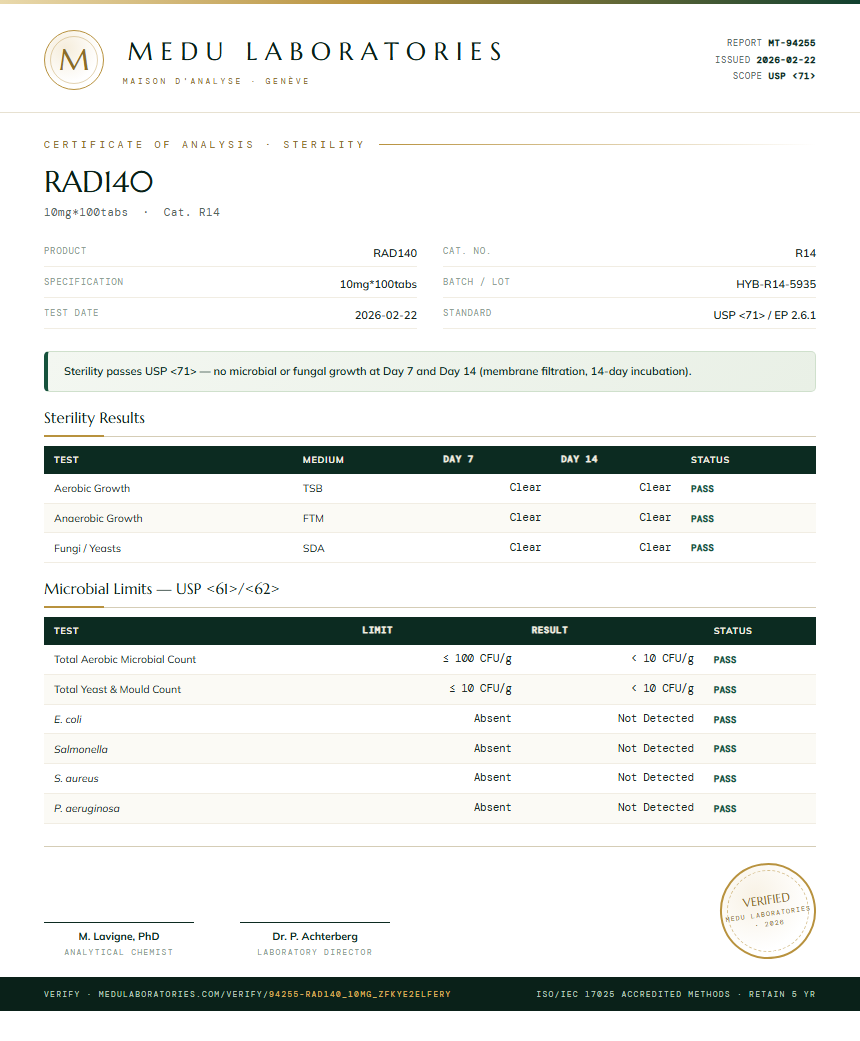The width and height of the screenshot is (860, 1041).
Task: Click the S. aureus row label
Action: [x=76, y=779]
